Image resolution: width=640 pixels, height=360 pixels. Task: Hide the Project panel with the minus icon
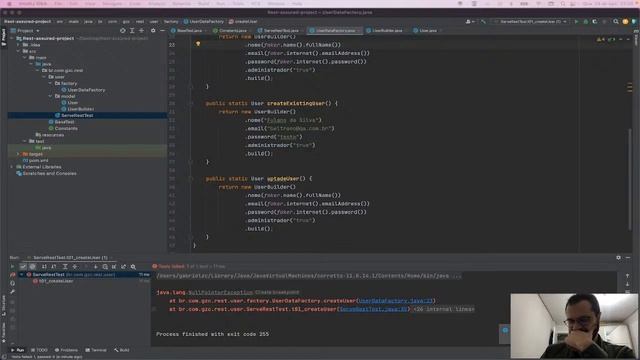162,31
